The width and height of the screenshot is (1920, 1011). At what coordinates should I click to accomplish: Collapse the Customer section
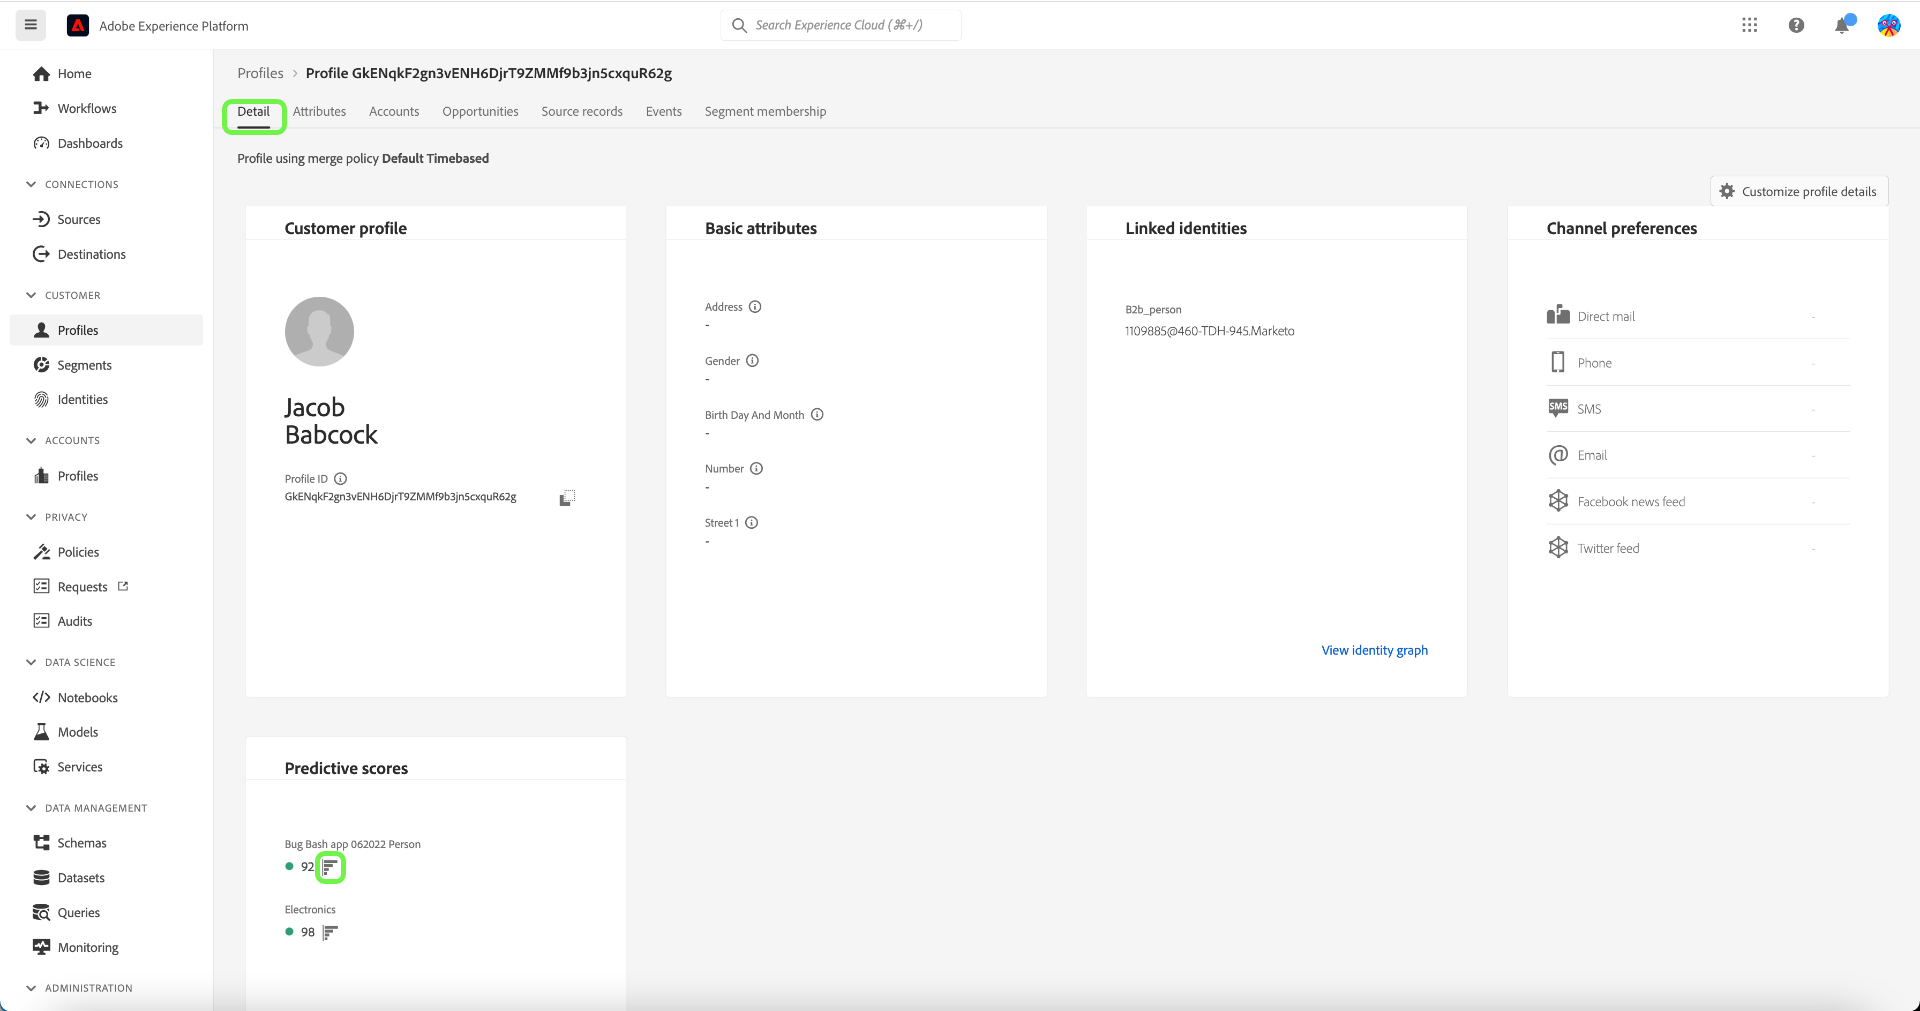click(31, 296)
